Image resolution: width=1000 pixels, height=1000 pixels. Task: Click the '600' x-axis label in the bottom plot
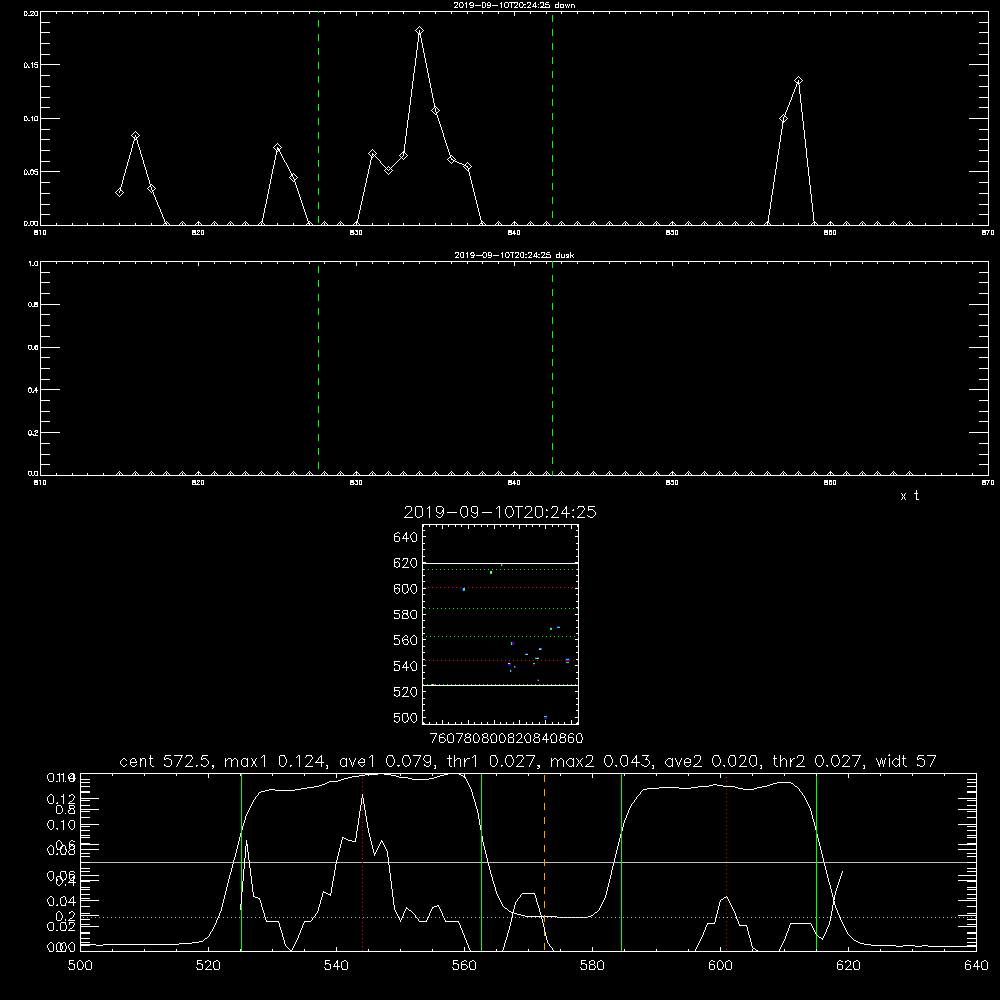click(721, 966)
